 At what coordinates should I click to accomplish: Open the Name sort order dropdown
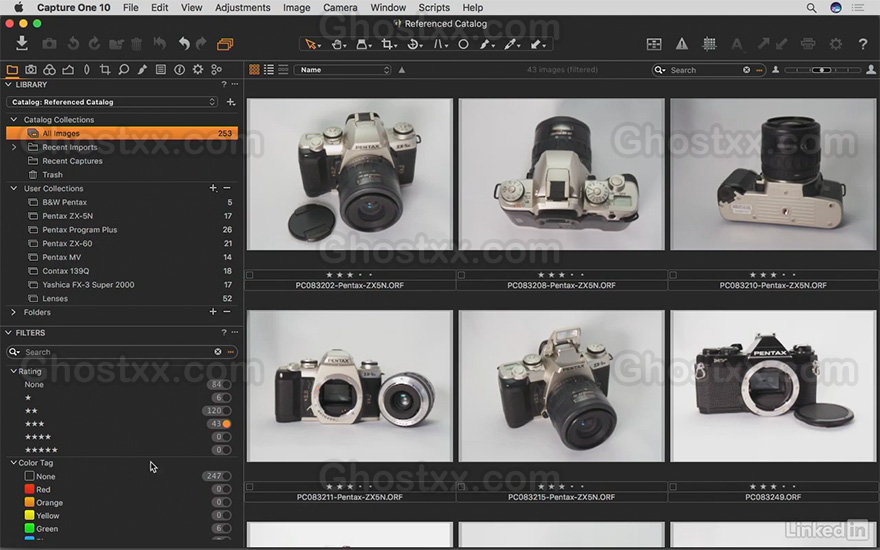(342, 70)
